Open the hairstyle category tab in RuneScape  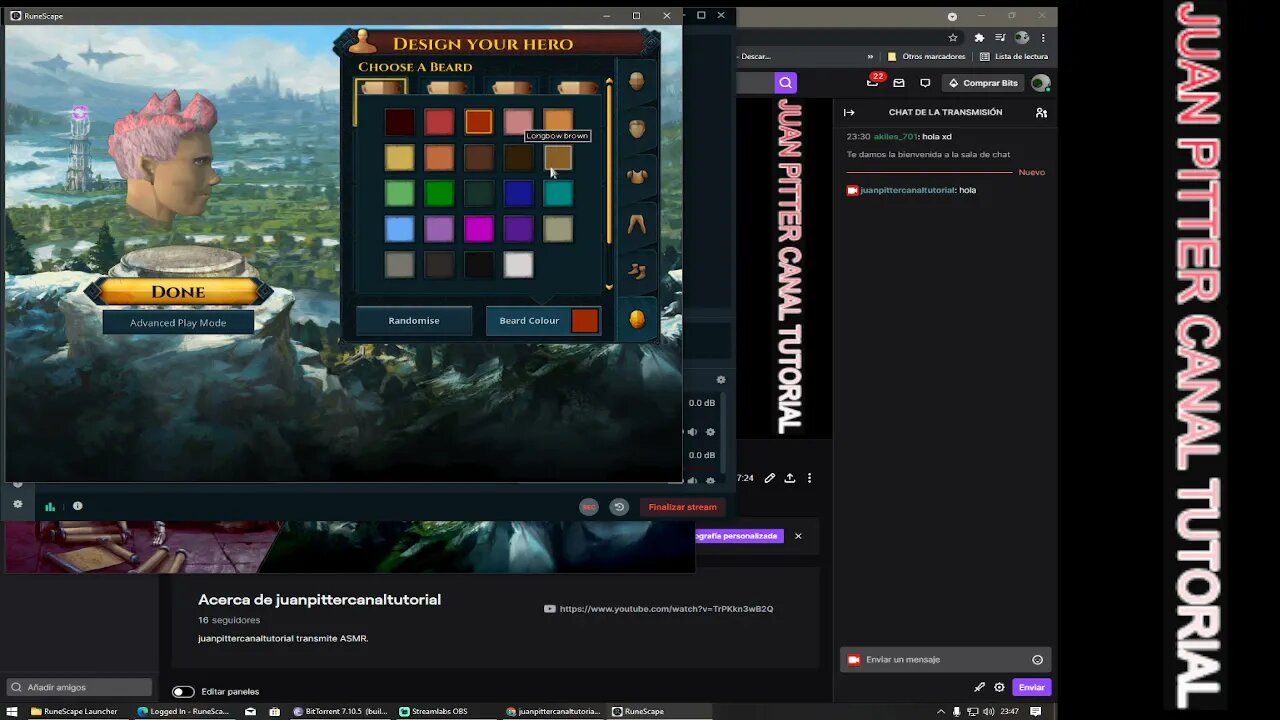pyautogui.click(x=637, y=128)
